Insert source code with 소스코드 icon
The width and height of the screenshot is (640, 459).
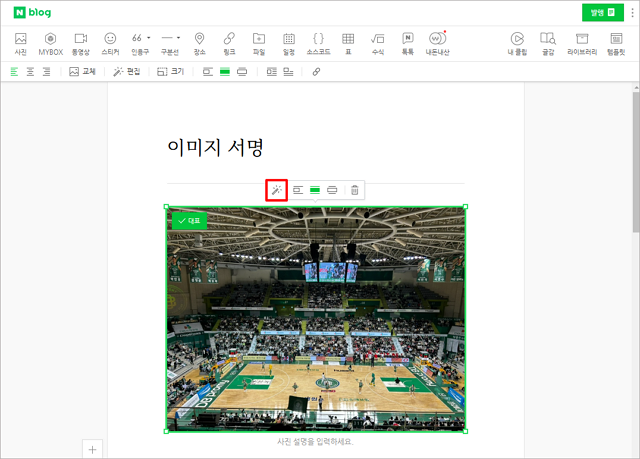[x=318, y=42]
